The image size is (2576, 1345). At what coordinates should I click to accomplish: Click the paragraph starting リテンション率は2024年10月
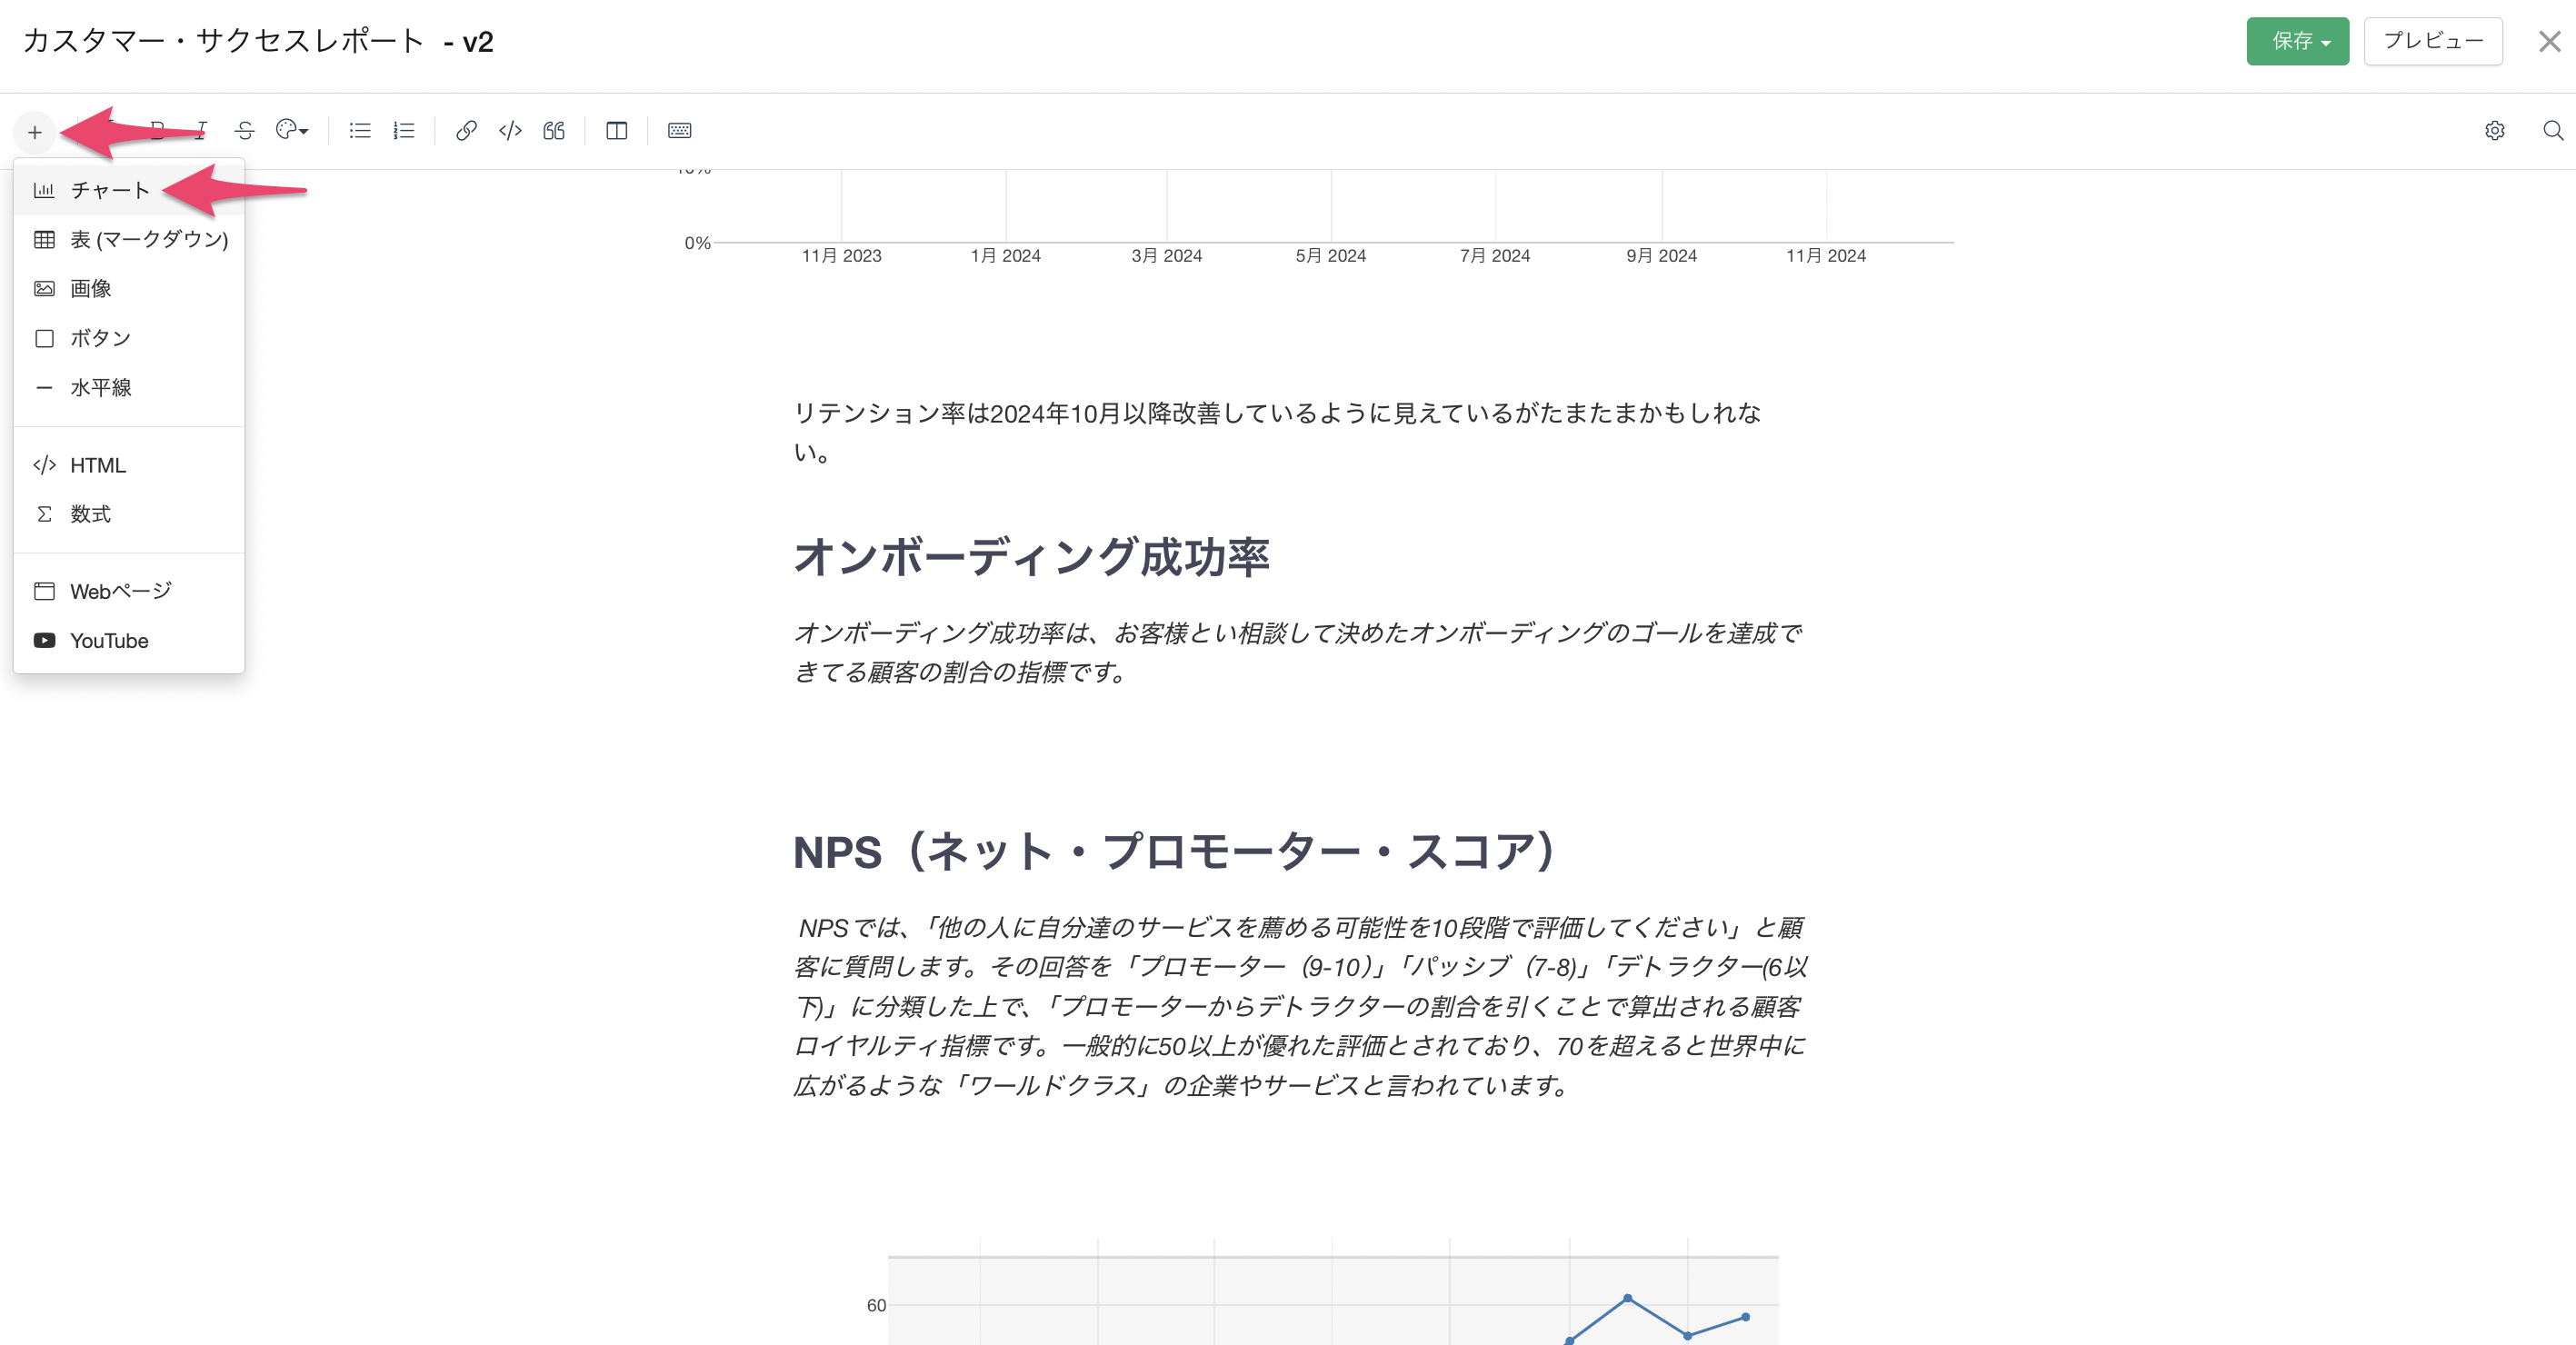[1277, 432]
